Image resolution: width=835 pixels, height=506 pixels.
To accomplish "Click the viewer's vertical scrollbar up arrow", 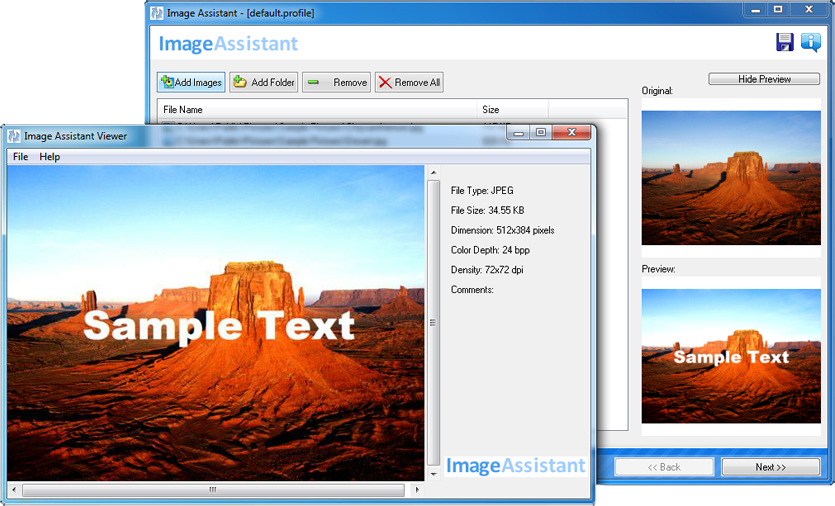I will (x=433, y=173).
